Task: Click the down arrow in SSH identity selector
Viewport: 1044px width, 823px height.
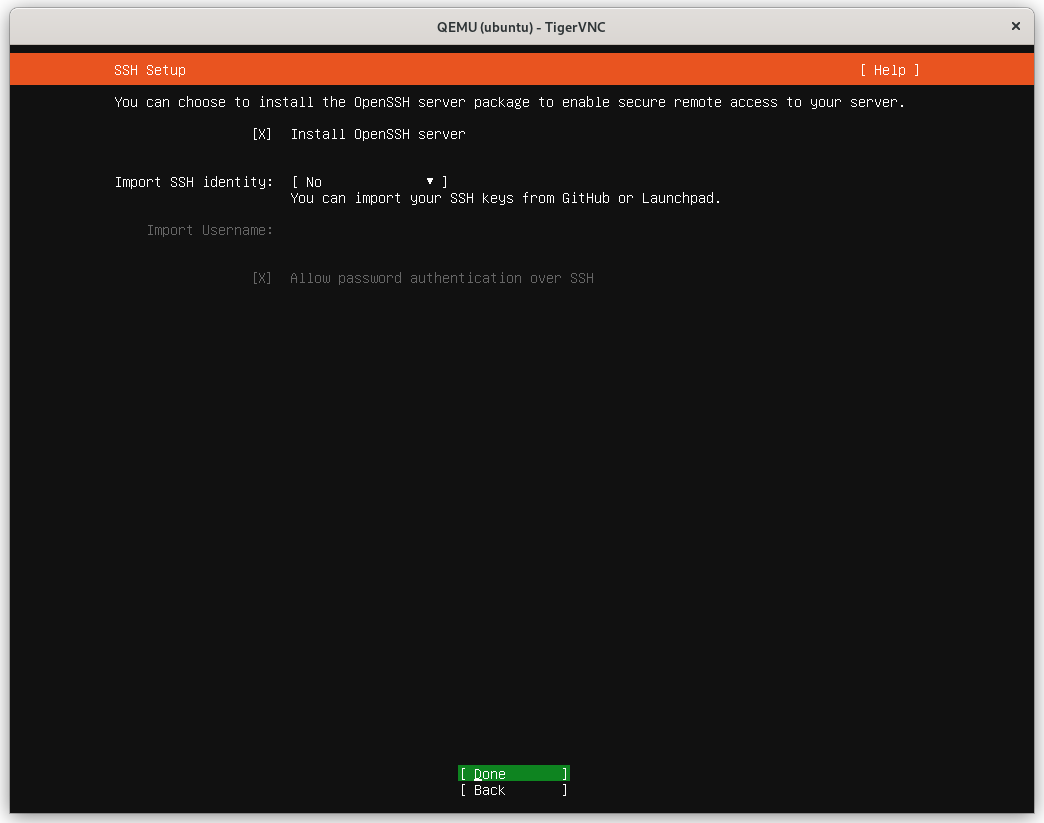Action: point(430,181)
